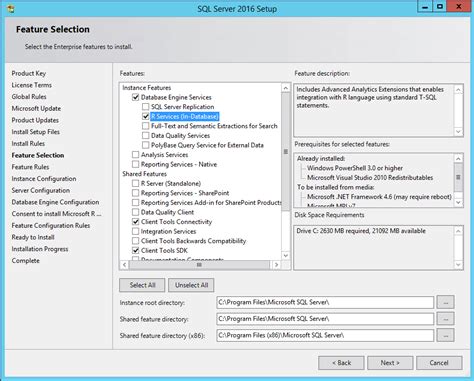This screenshot has width=474, height=381.
Task: Click the SQL Server setup title bar icon
Action: (11, 8)
